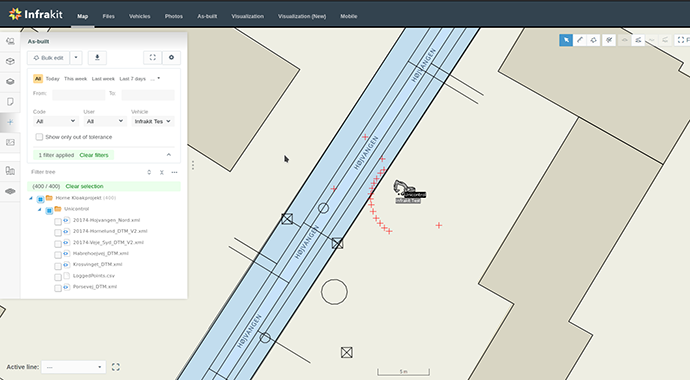This screenshot has width=690, height=380.
Task: Click the Filter tree search field
Action: 86,172
